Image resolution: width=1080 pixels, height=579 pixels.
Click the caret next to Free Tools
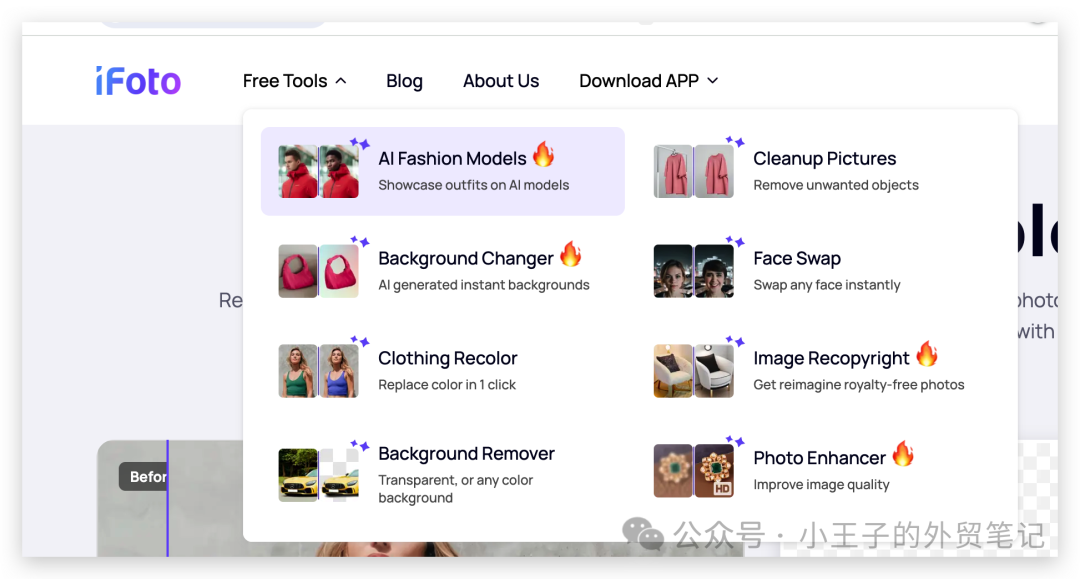(340, 81)
